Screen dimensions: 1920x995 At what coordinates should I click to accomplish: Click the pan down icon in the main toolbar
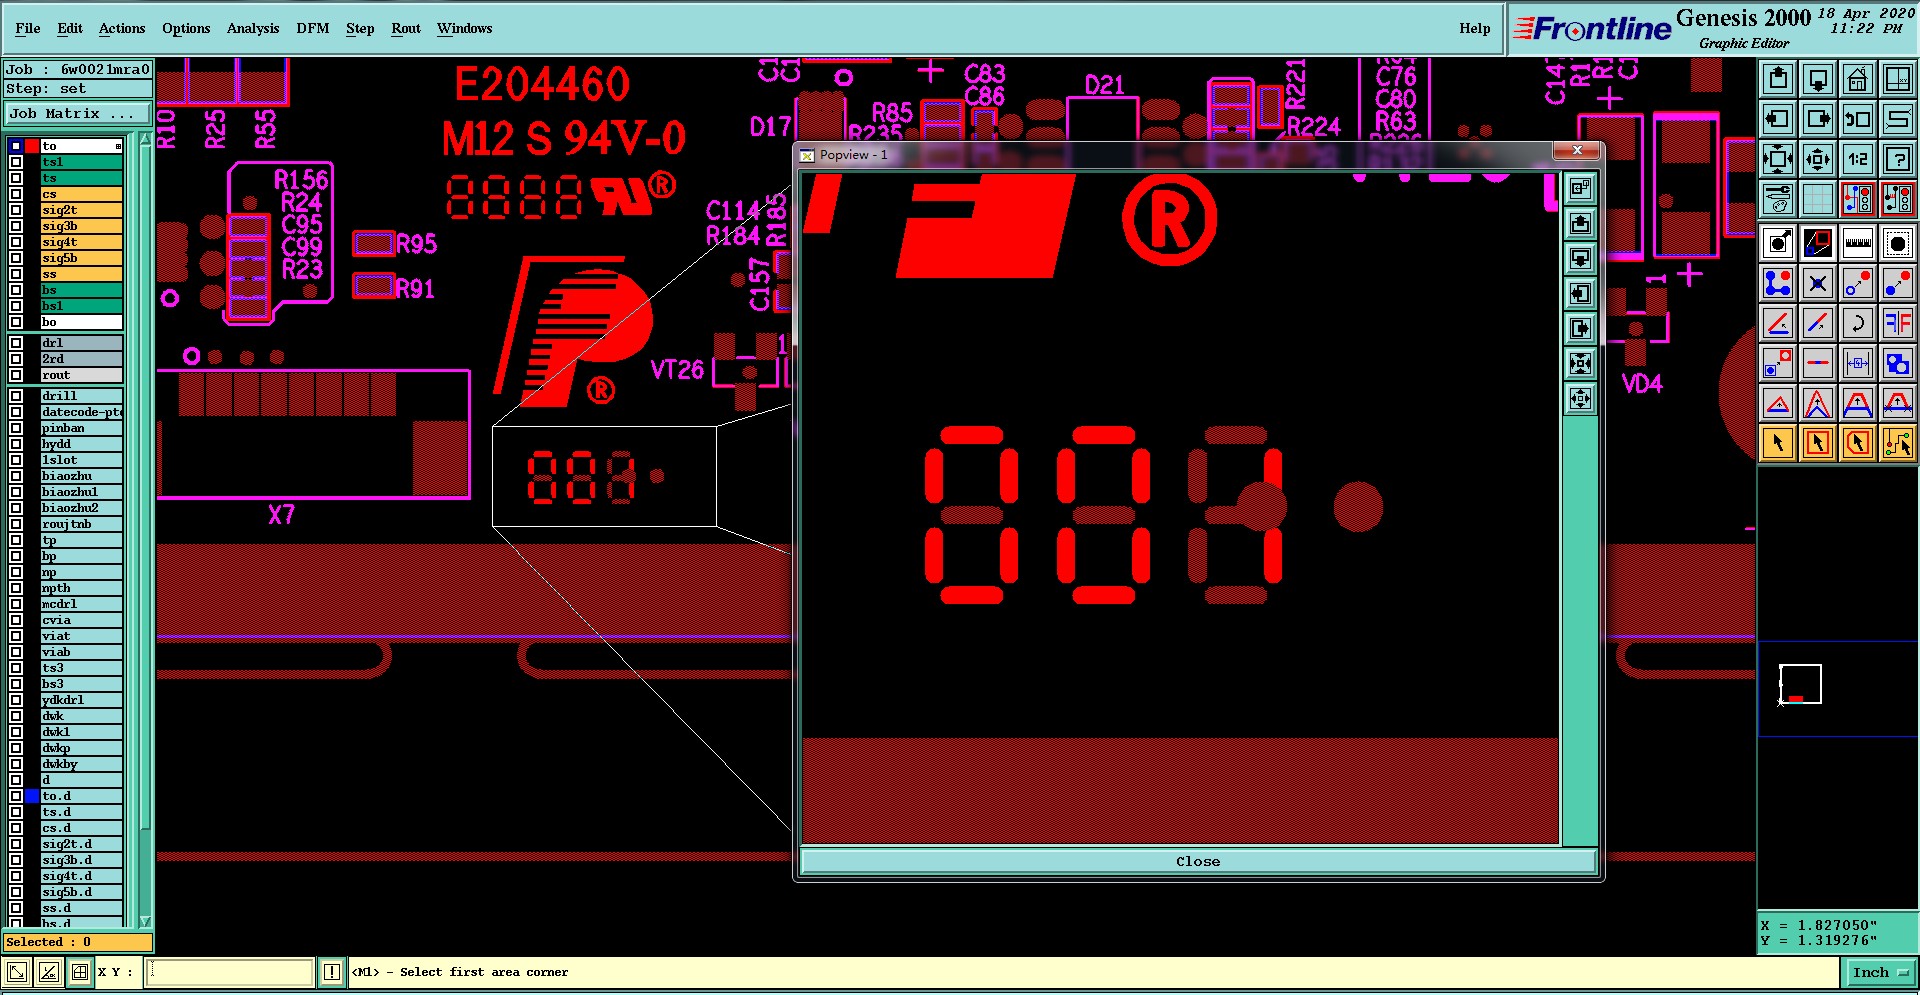tap(1818, 79)
